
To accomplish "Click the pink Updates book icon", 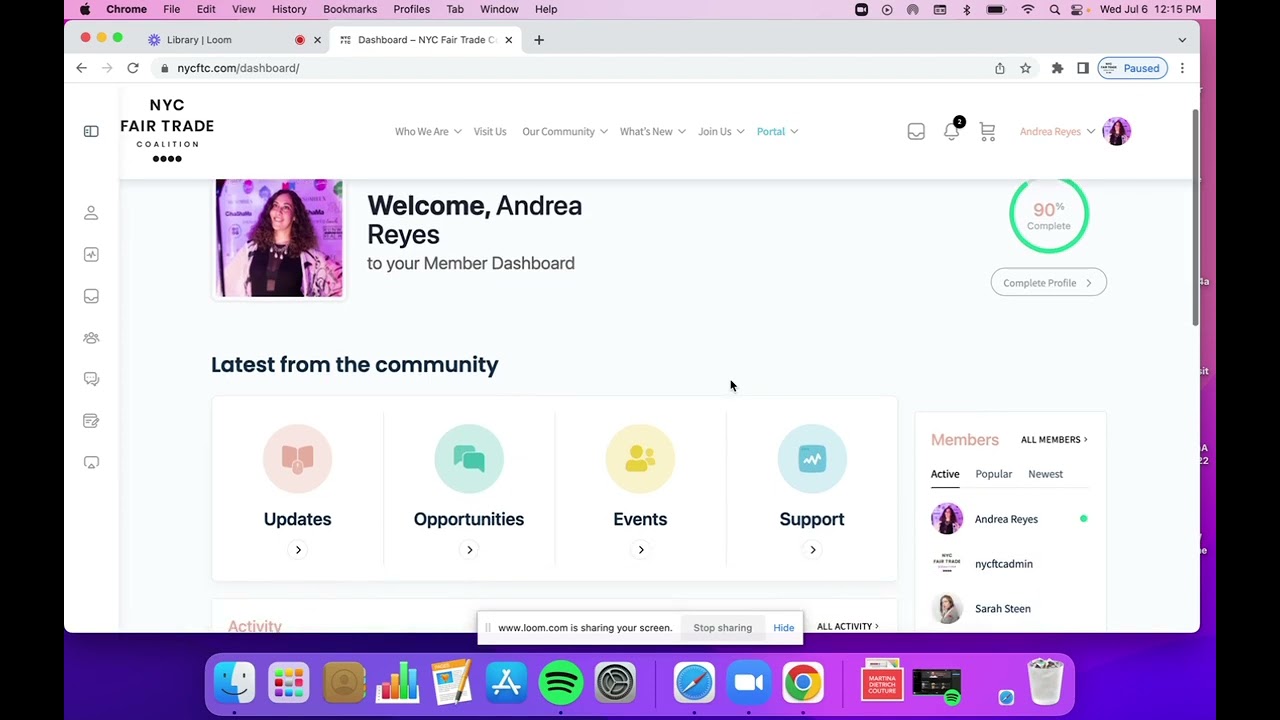I will (297, 459).
